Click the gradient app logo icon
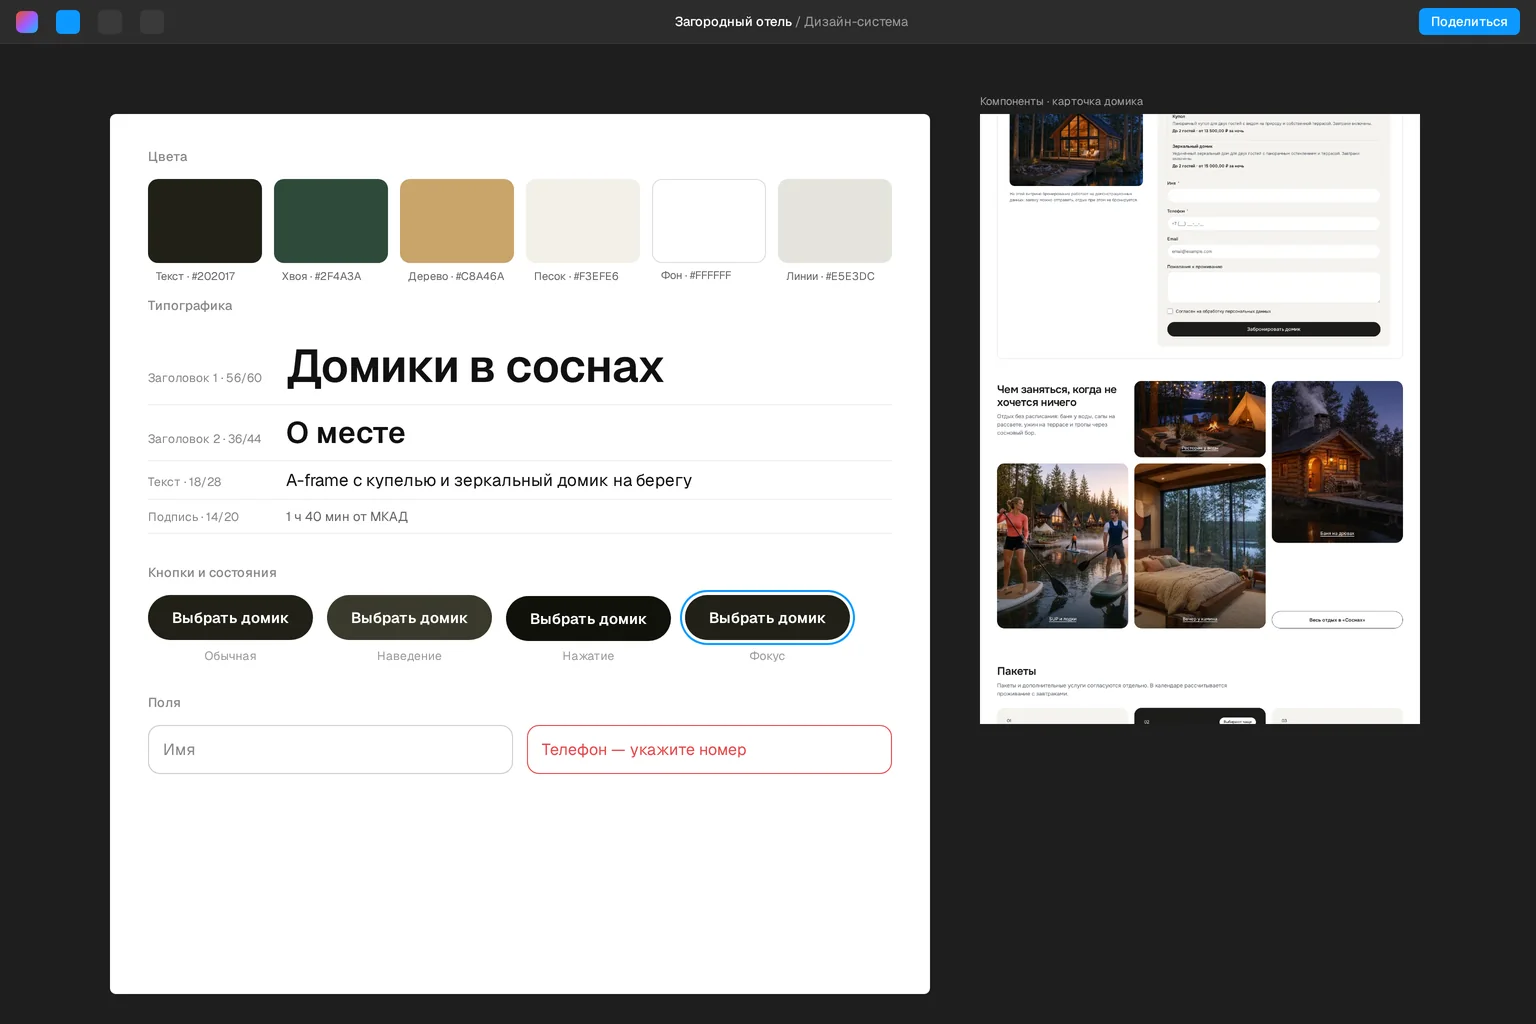The height and width of the screenshot is (1024, 1536). (x=27, y=22)
